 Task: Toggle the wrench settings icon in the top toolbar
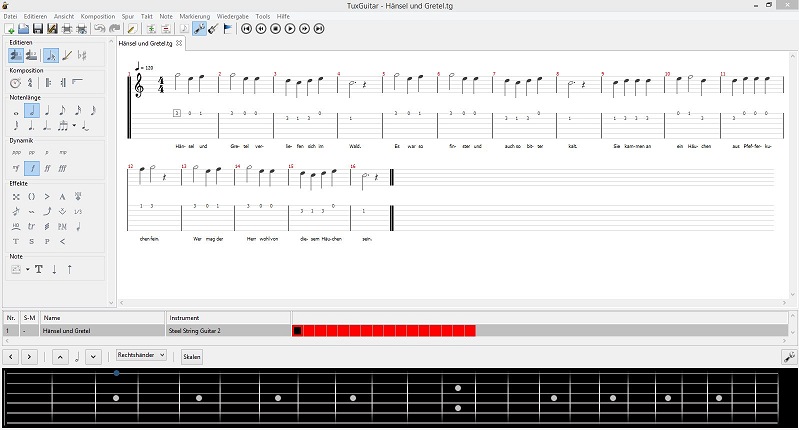(199, 29)
